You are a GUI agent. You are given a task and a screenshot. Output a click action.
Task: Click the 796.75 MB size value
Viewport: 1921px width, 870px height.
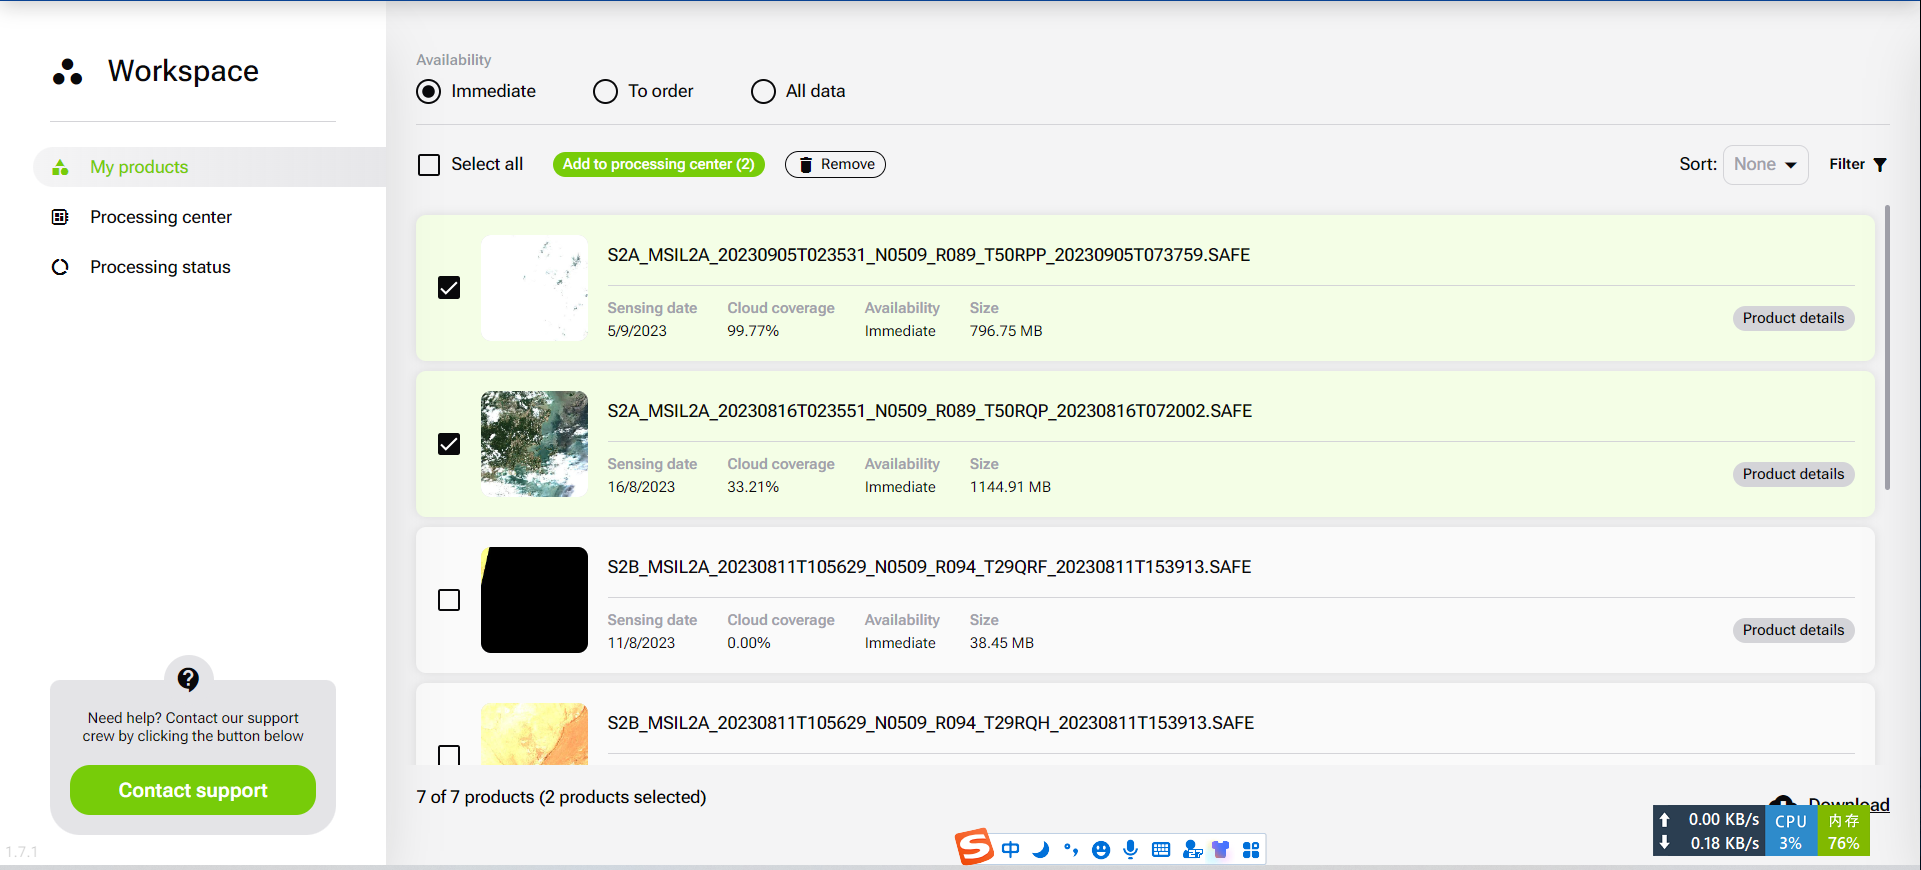[1006, 331]
